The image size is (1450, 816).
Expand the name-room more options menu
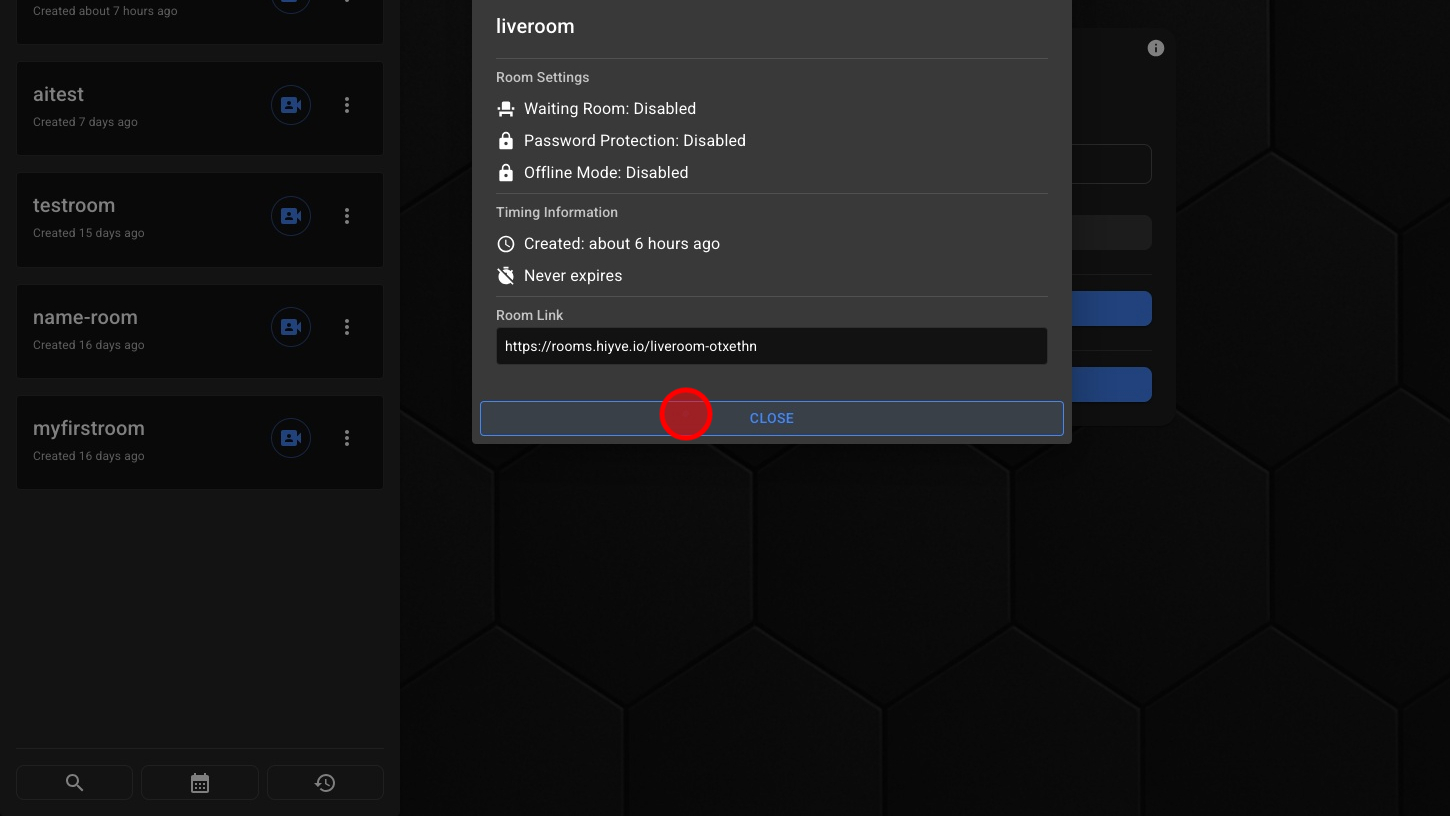coord(347,327)
